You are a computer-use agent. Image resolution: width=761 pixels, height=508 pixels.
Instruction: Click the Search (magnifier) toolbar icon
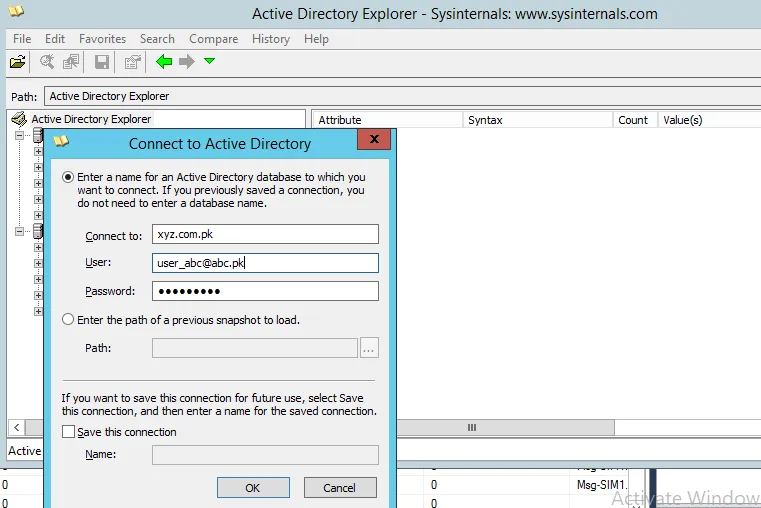[47, 62]
